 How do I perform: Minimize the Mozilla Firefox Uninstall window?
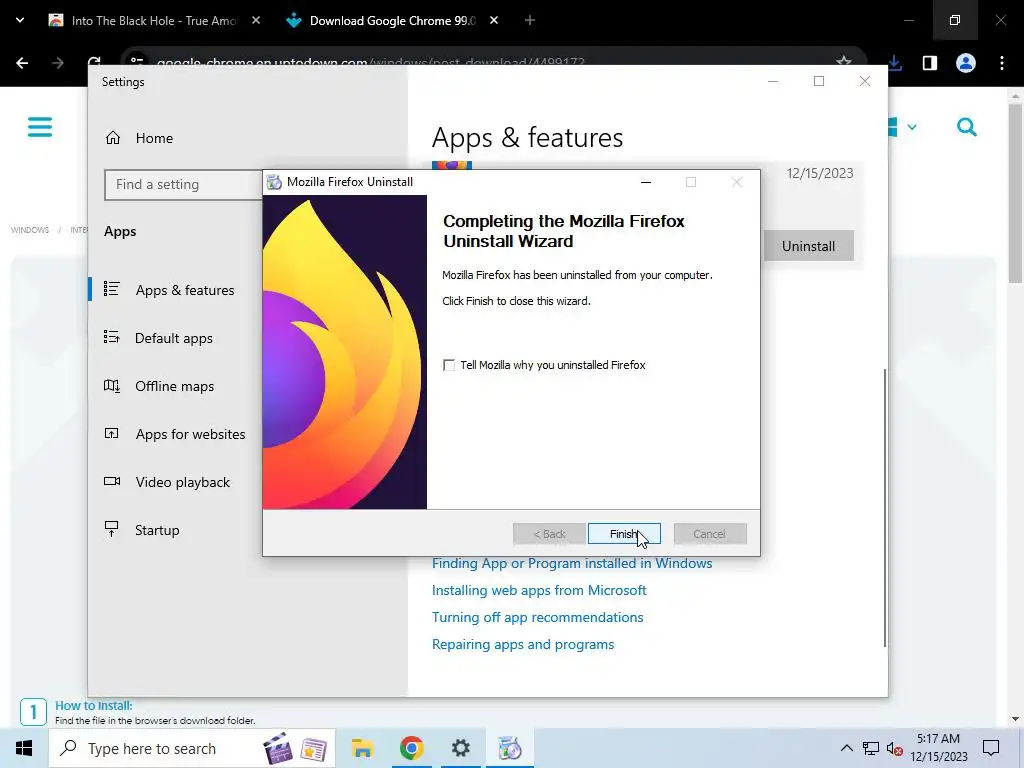click(x=646, y=182)
